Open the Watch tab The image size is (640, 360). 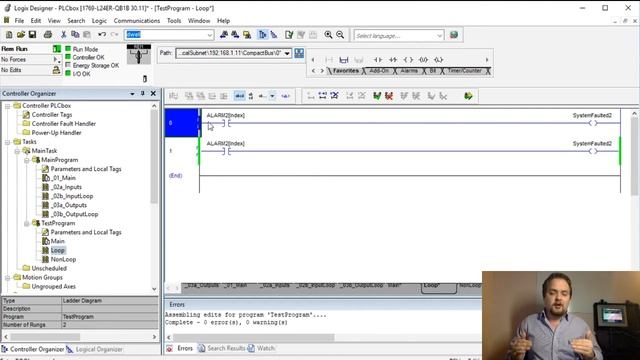click(x=261, y=348)
